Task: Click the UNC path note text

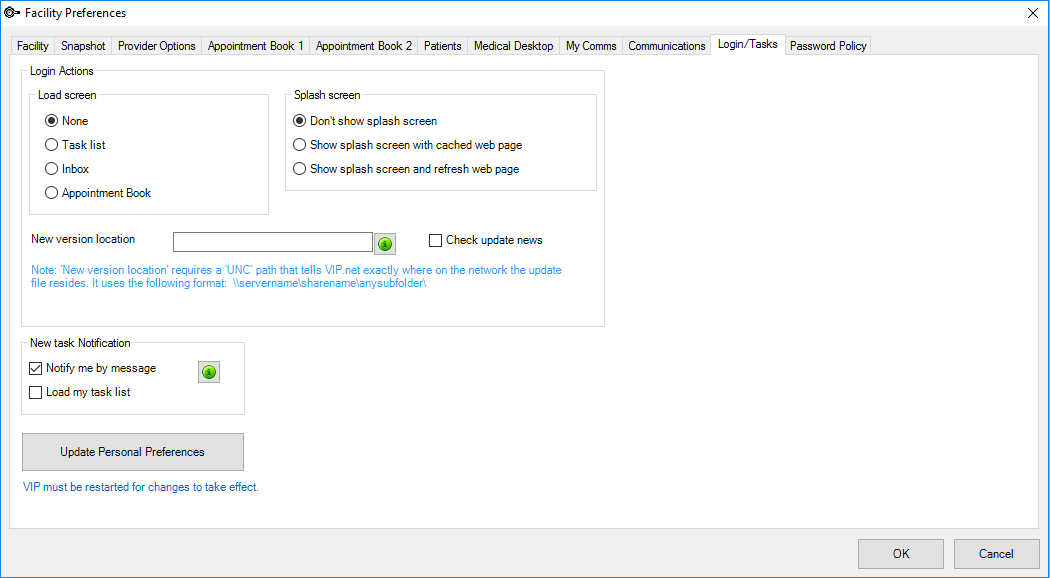Action: (296, 277)
